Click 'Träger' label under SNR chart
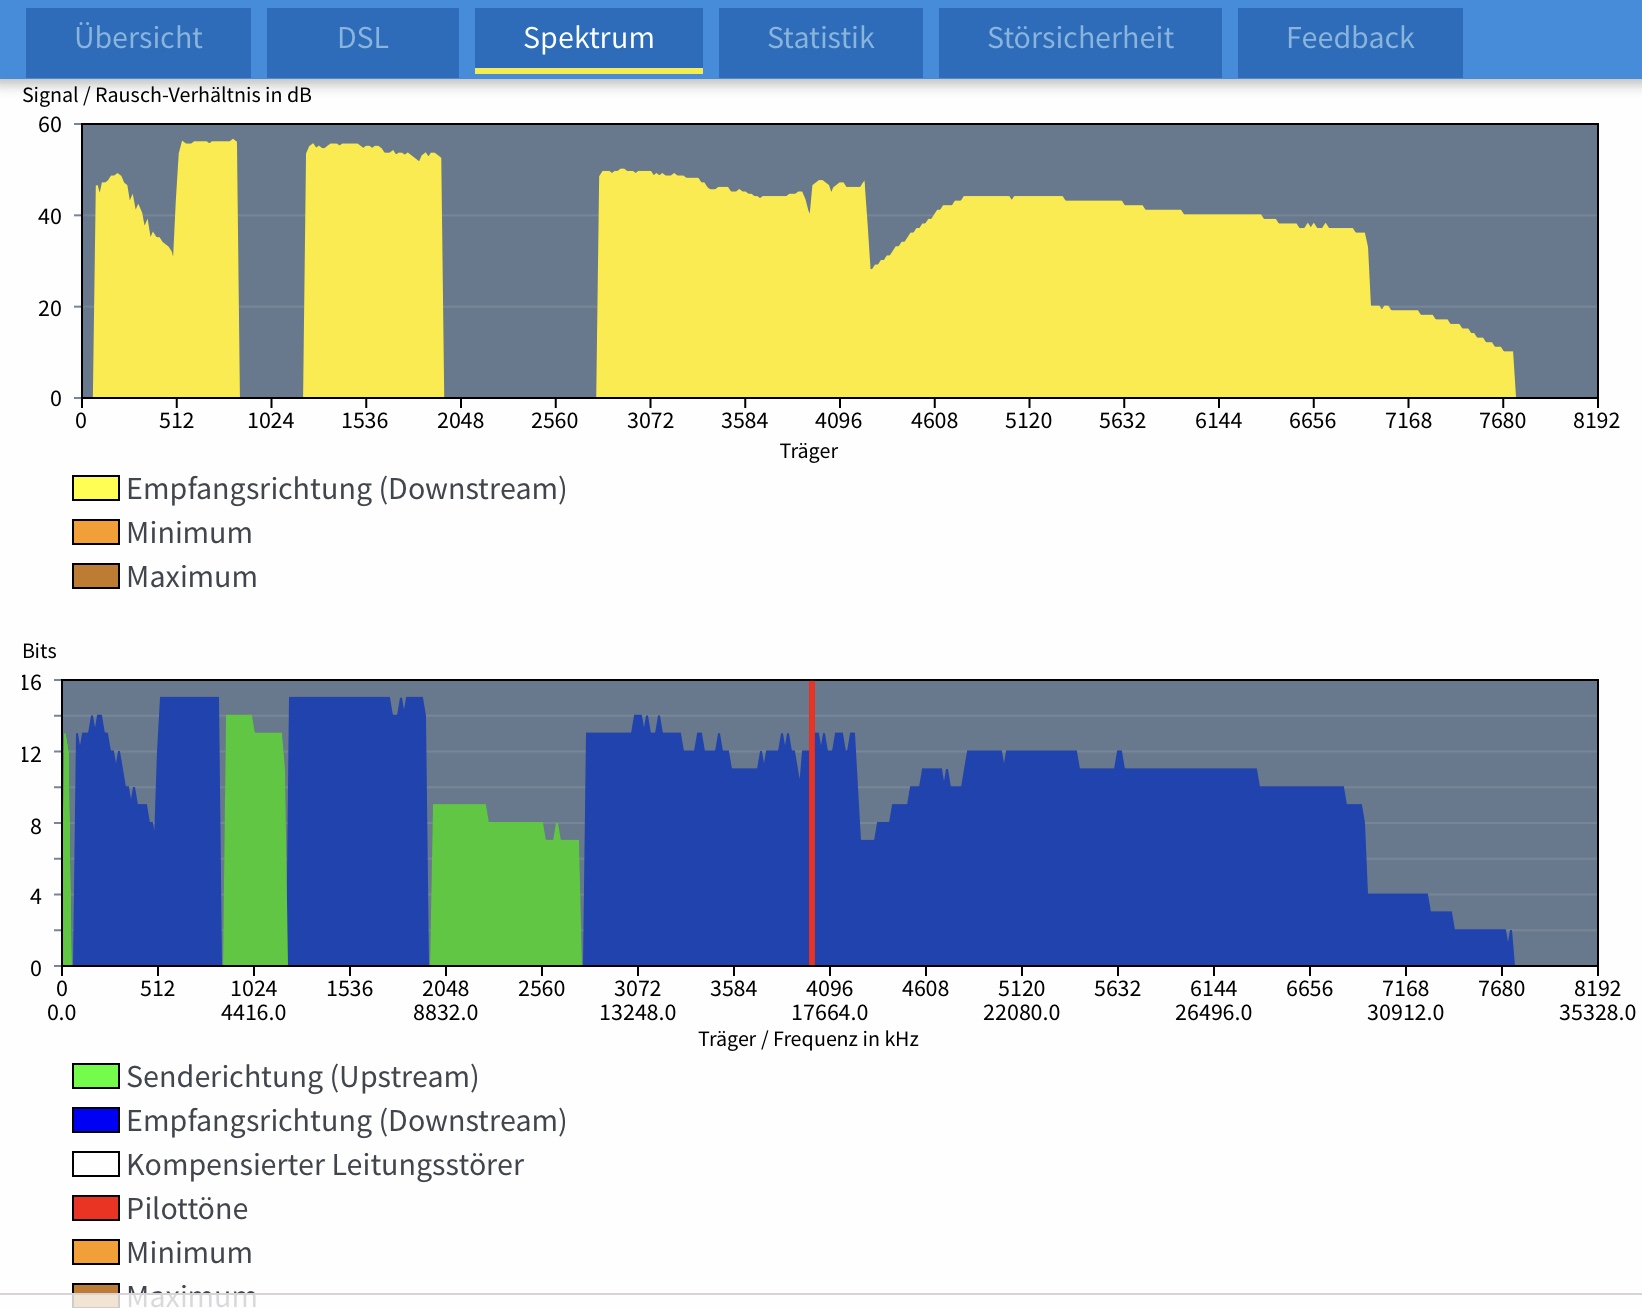 [809, 451]
